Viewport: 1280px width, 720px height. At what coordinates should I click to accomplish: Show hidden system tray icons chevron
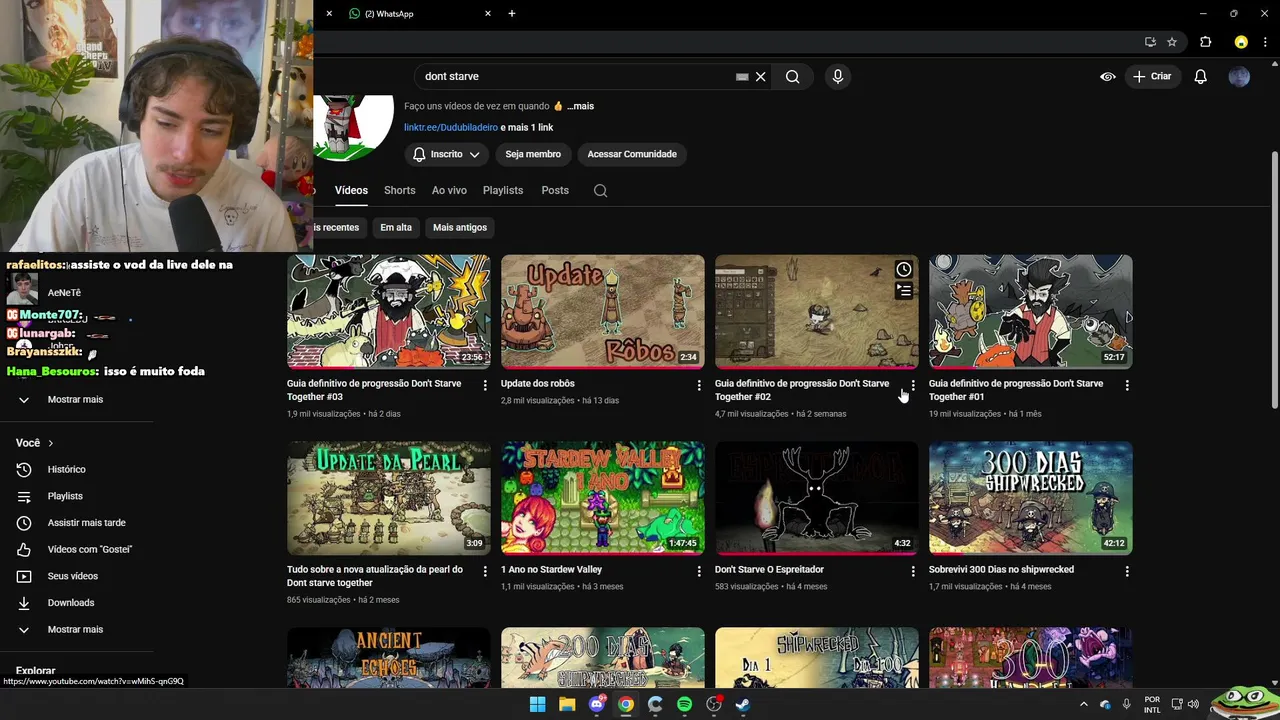(1083, 704)
